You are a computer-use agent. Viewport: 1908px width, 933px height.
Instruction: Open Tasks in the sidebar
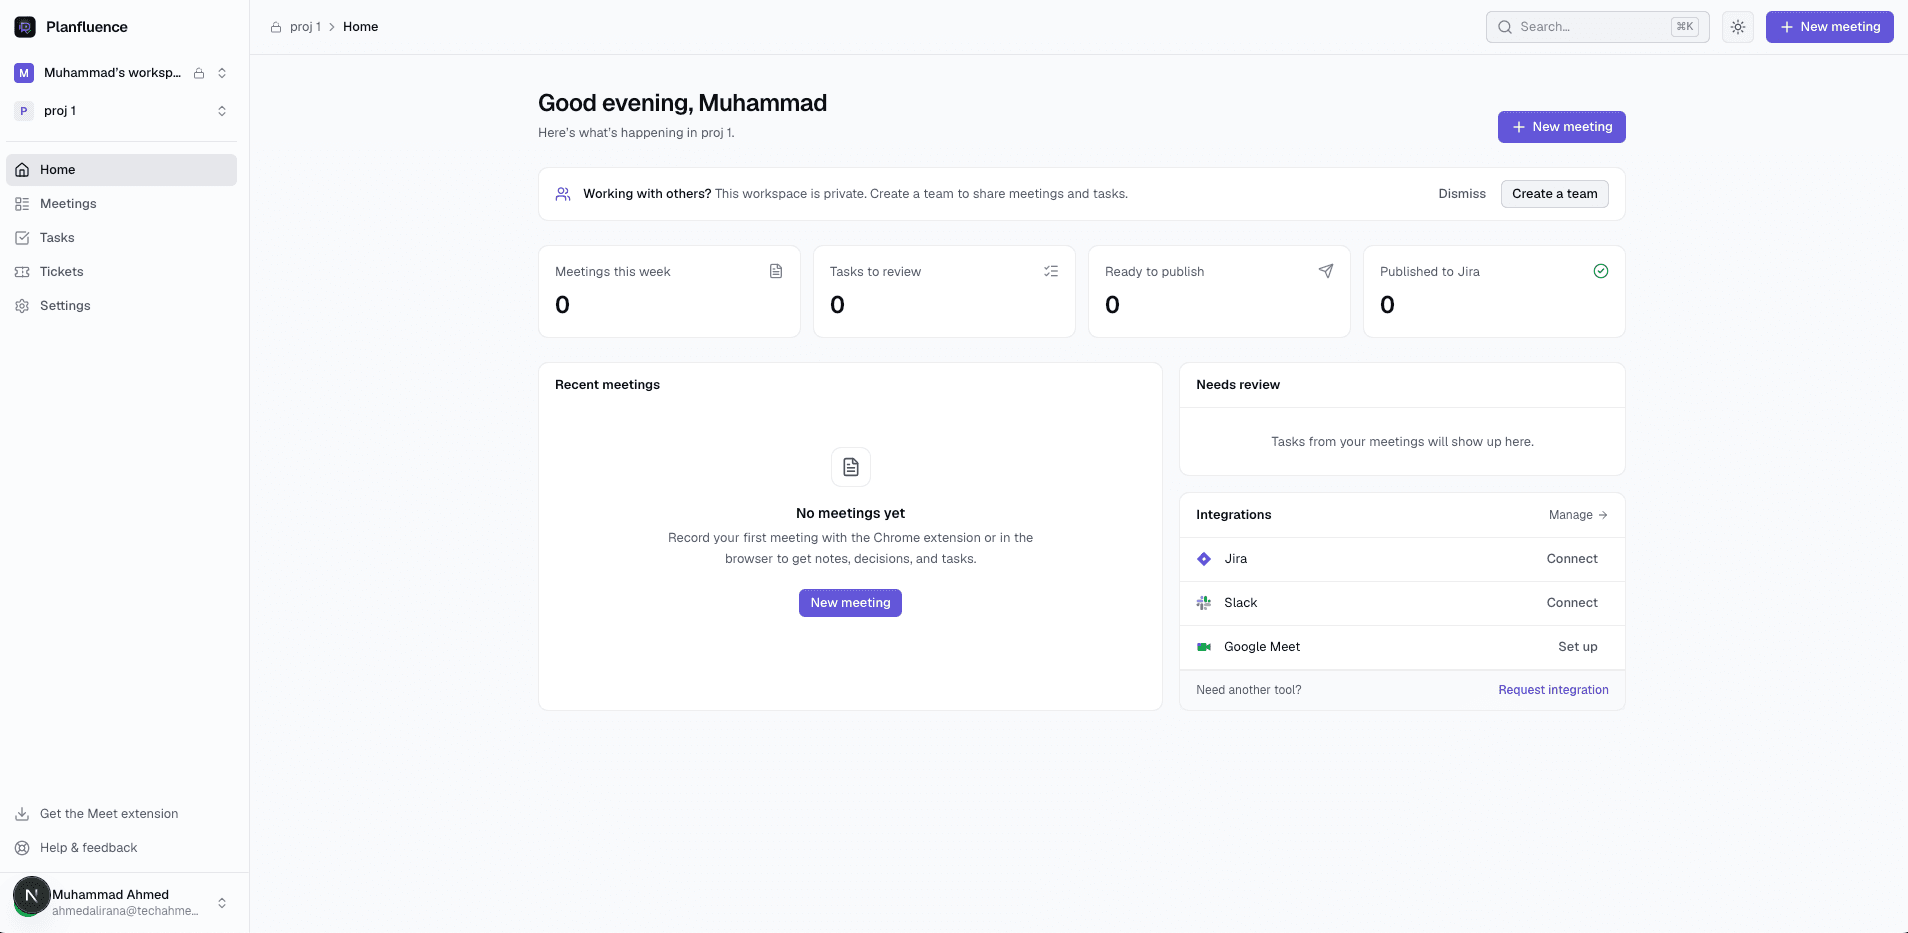pos(122,238)
